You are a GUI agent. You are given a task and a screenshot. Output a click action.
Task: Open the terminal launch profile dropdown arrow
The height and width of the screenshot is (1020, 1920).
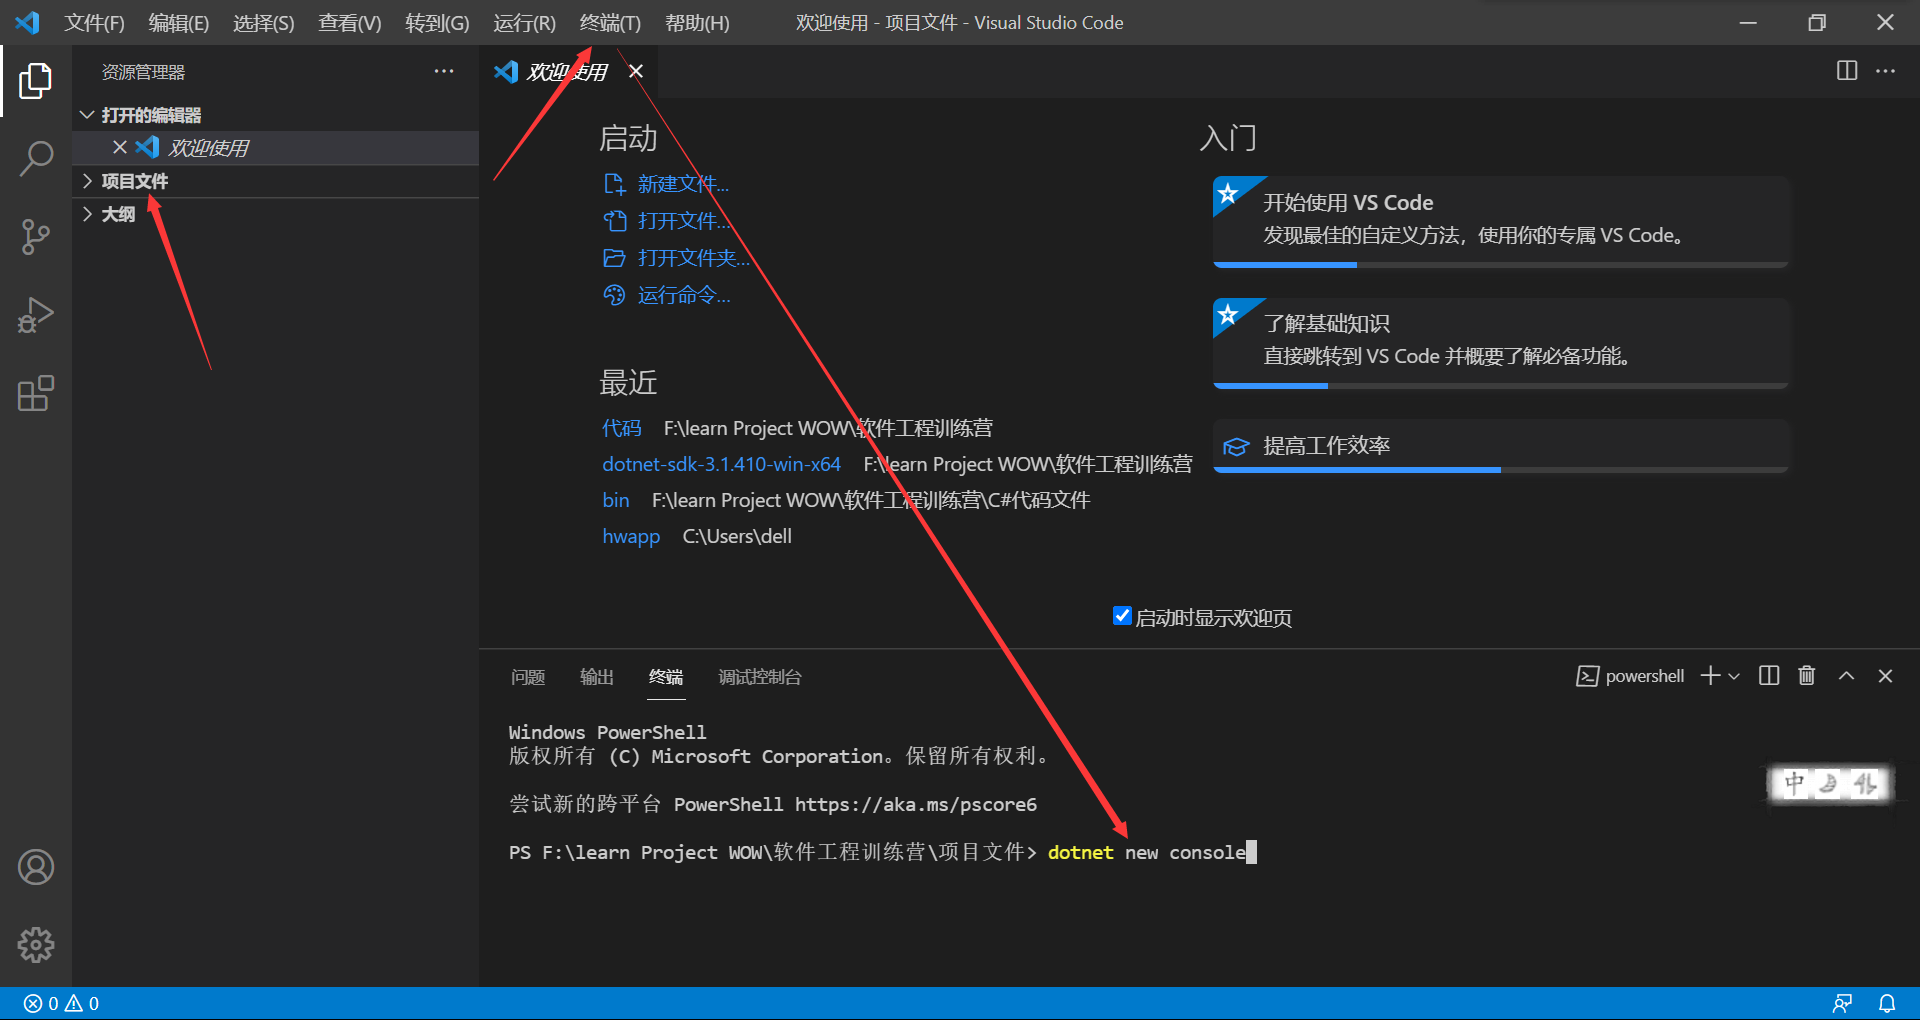click(1734, 676)
